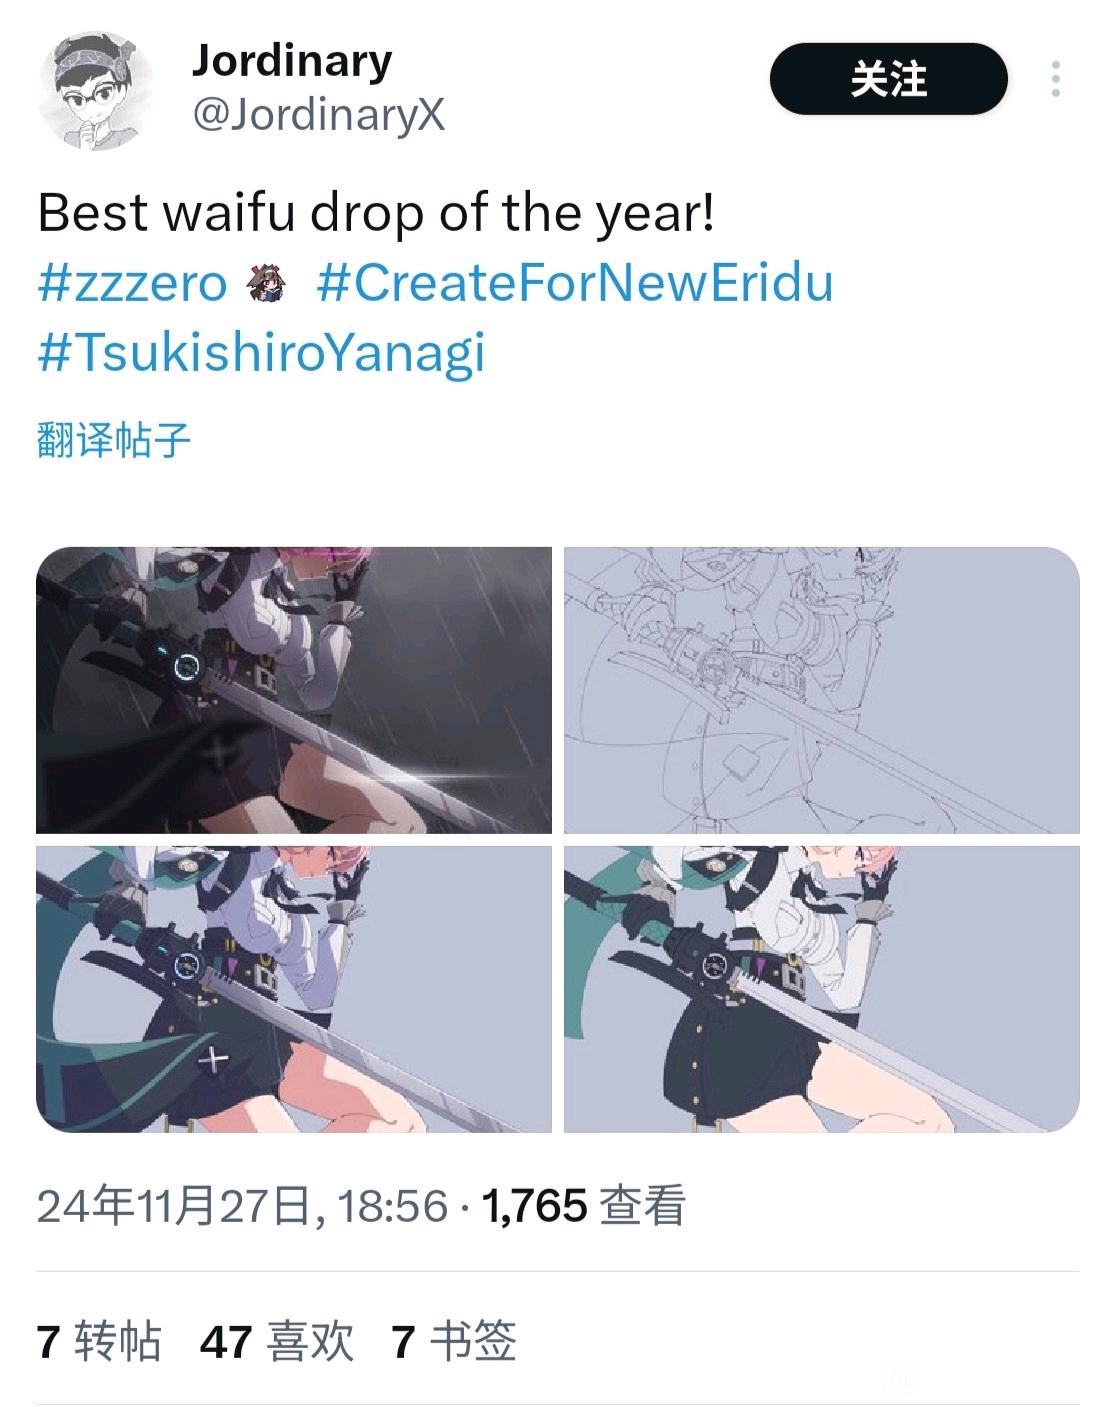Show the 47 喜欢 likes list
The image size is (1116, 1407).
277,1341
